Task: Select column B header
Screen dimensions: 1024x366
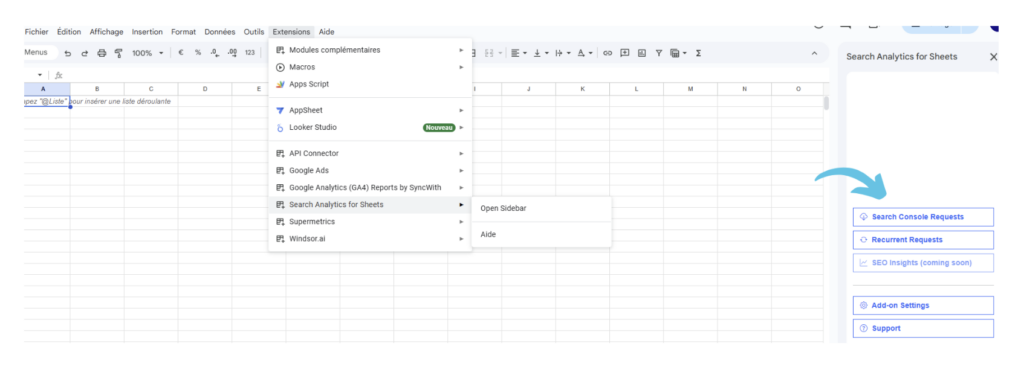Action: click(x=97, y=89)
